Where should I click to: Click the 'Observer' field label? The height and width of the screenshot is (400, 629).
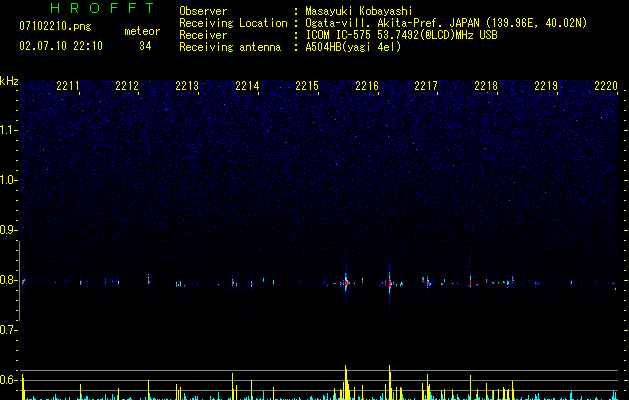point(203,11)
